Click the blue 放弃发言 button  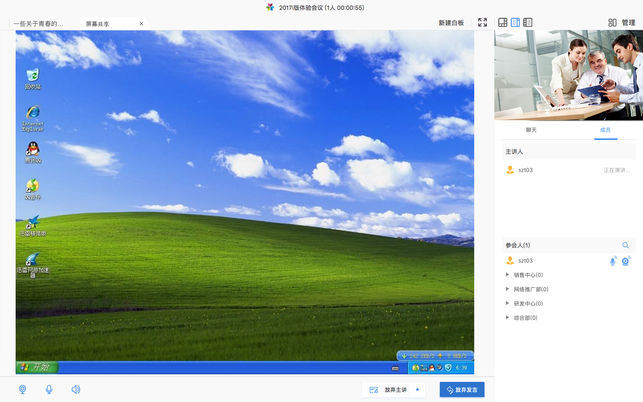tap(462, 390)
